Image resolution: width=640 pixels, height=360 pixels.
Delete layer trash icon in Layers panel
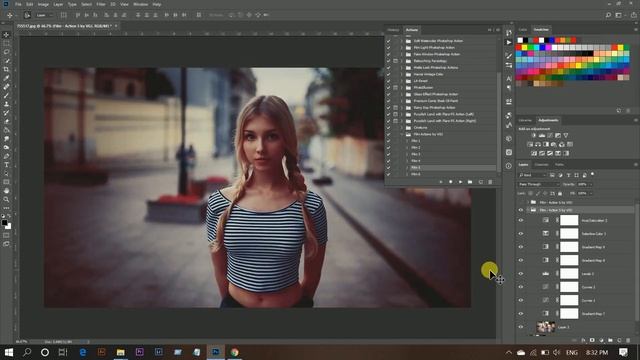(628, 340)
